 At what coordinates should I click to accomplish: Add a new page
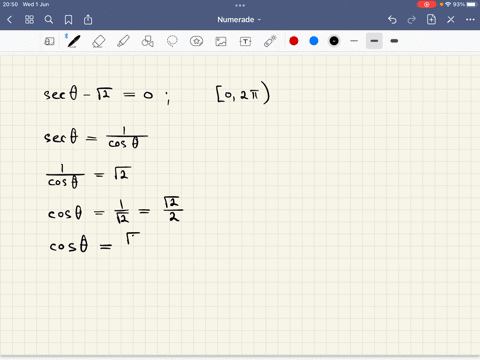point(431,20)
